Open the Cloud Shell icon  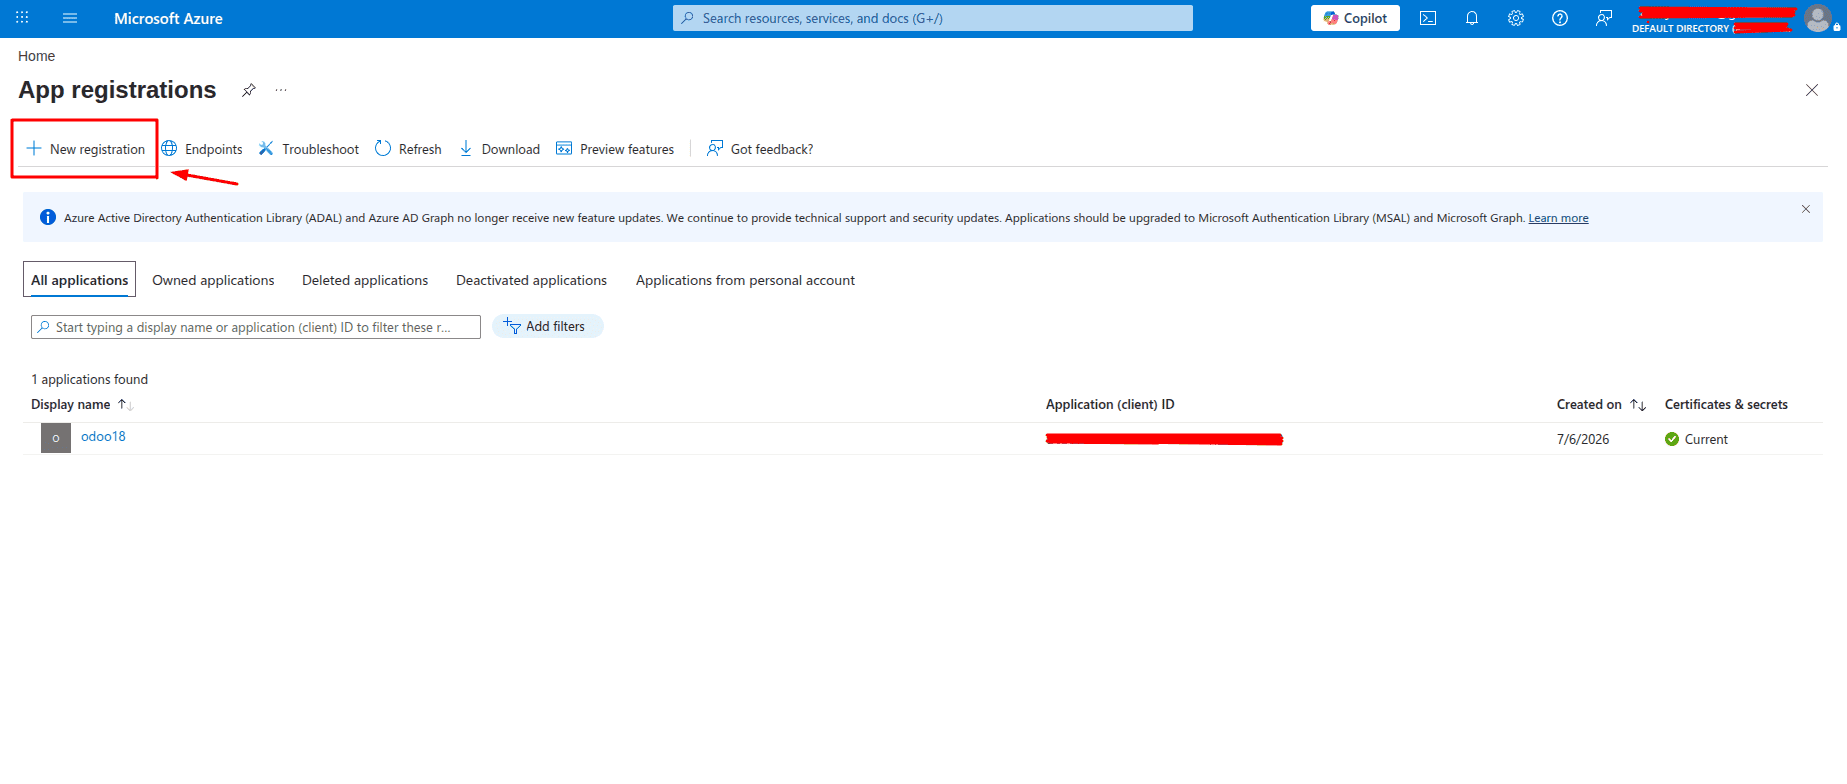(1428, 18)
